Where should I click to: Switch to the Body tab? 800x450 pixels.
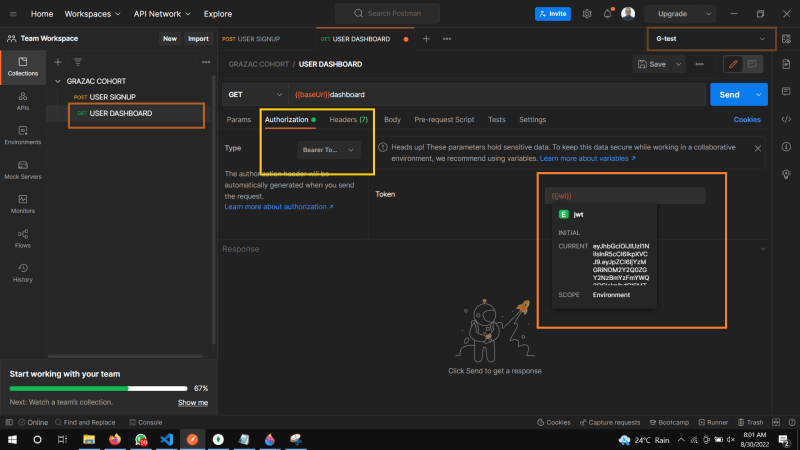point(392,119)
